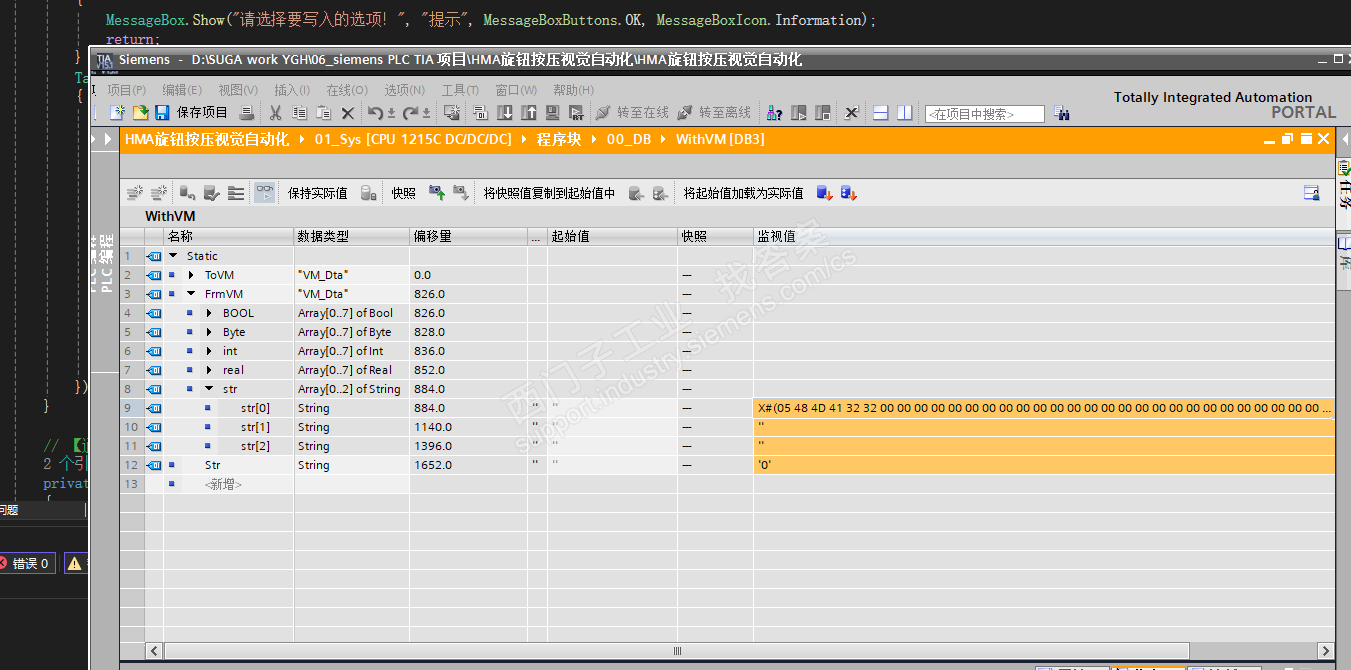Screen dimensions: 1351x670
Task: Open the 插入(I) menu
Action: [292, 90]
